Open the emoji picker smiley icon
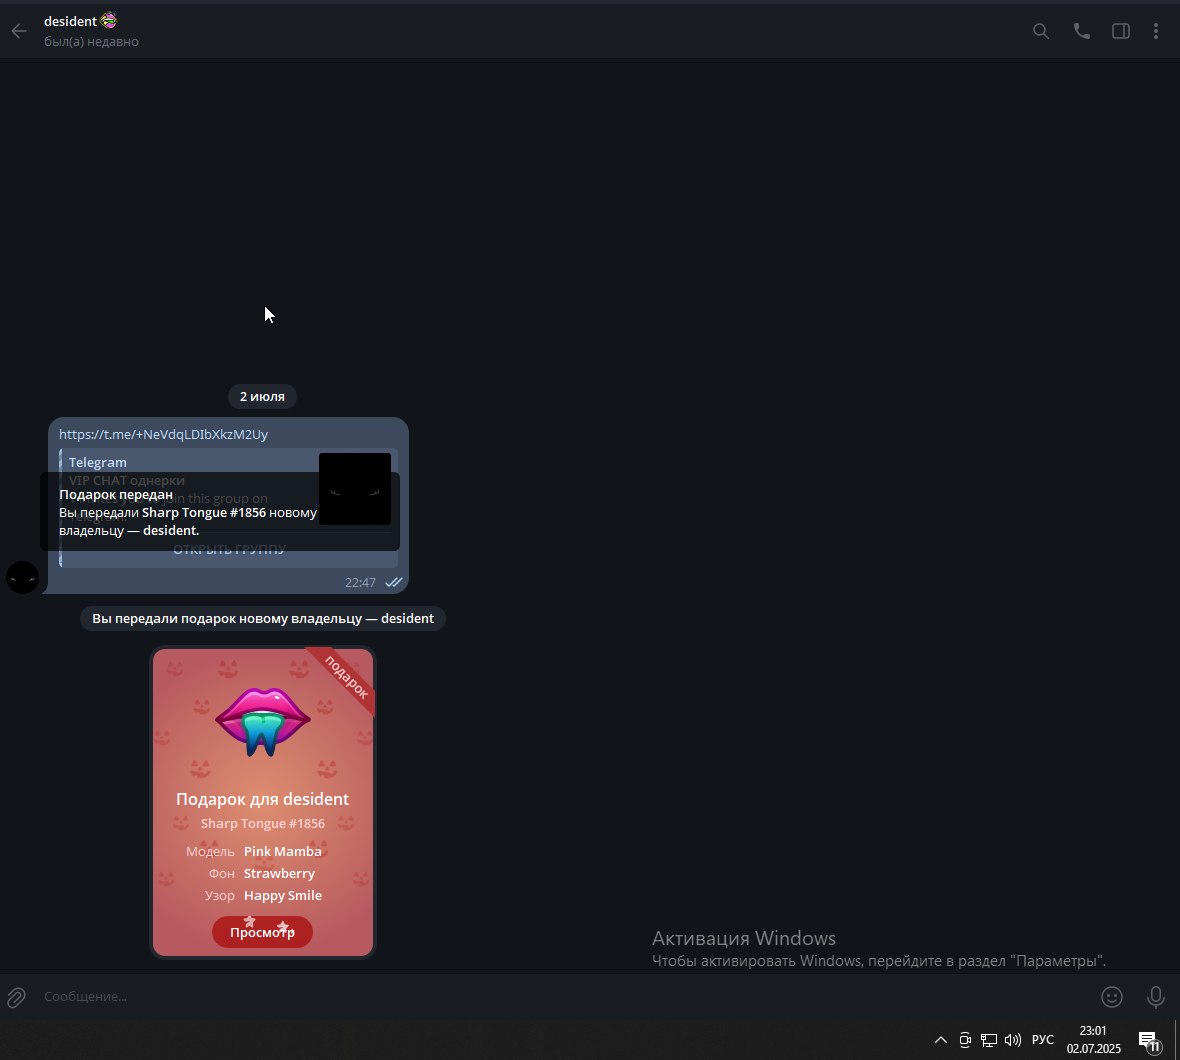 1112,997
